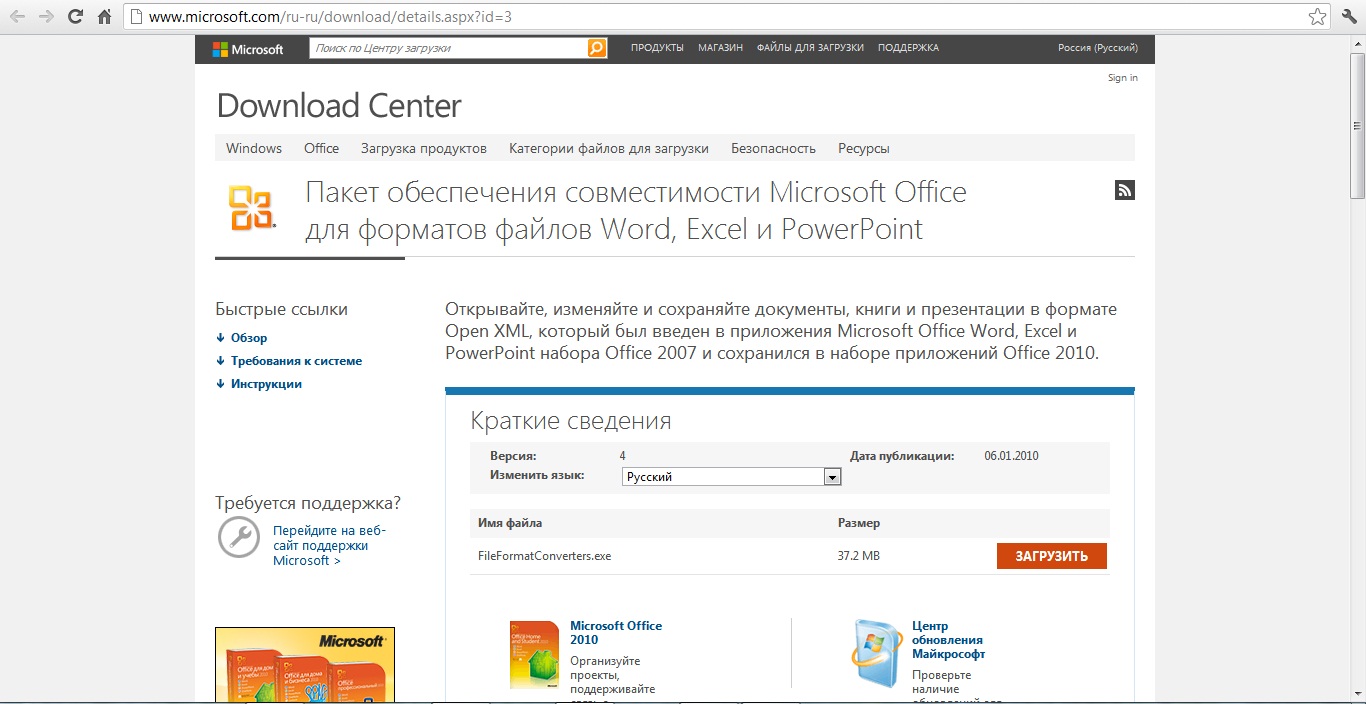Open the Microsoft support website link
Image resolution: width=1366 pixels, height=704 pixels.
click(329, 546)
